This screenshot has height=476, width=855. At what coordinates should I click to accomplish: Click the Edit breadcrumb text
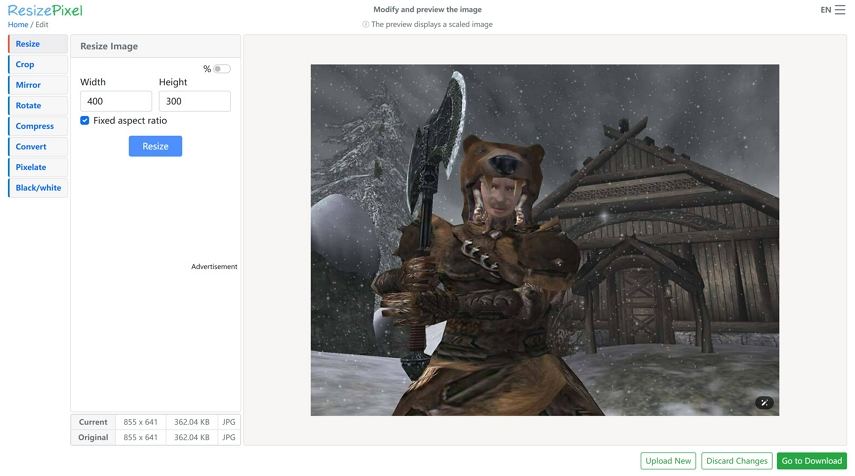42,25
